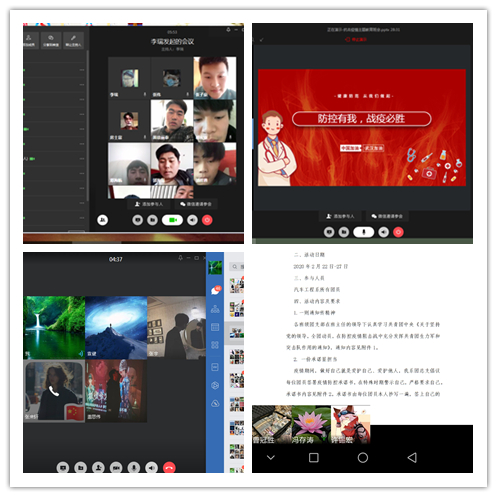This screenshot has height=497, width=497.
Task: Open the chat messages icon with red badge
Action: pos(215,291)
